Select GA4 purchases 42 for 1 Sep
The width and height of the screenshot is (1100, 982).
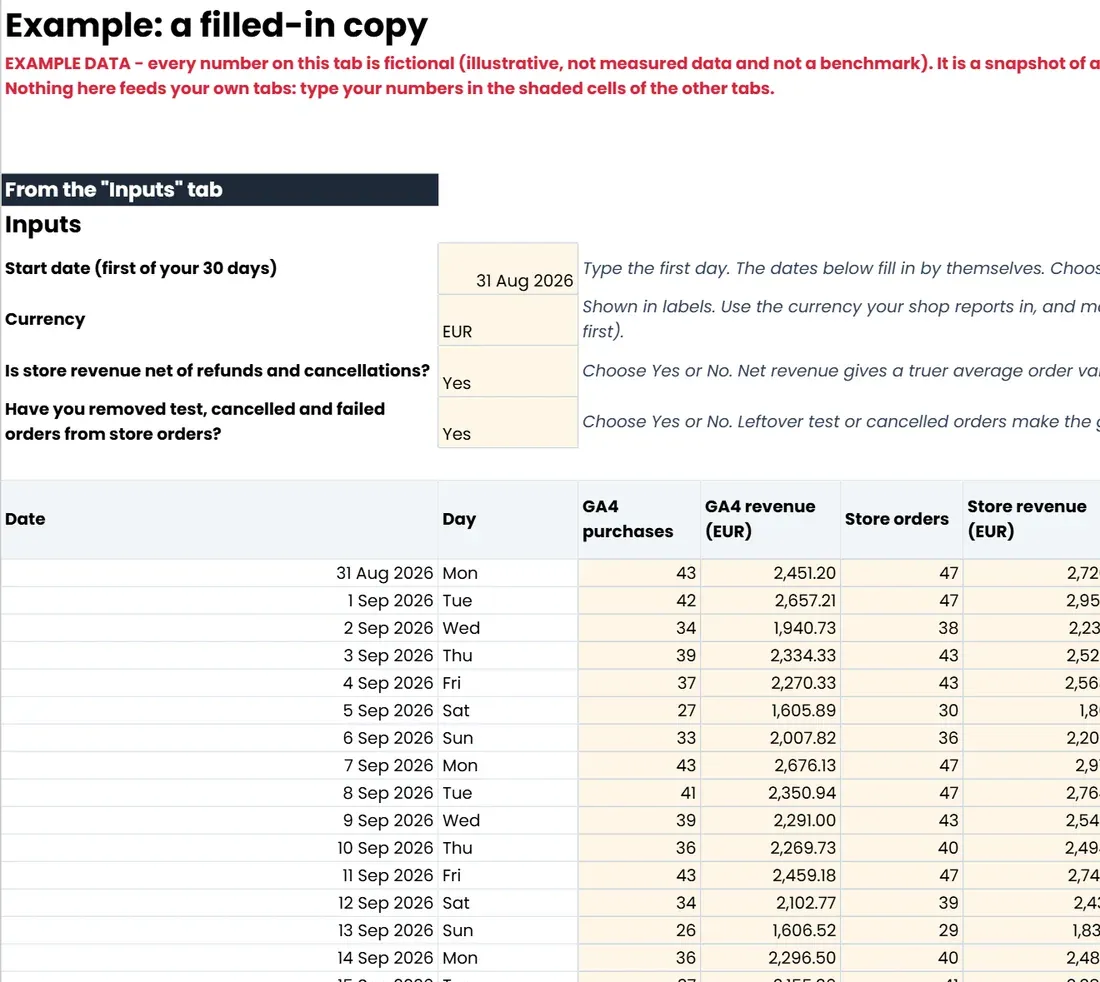(639, 600)
